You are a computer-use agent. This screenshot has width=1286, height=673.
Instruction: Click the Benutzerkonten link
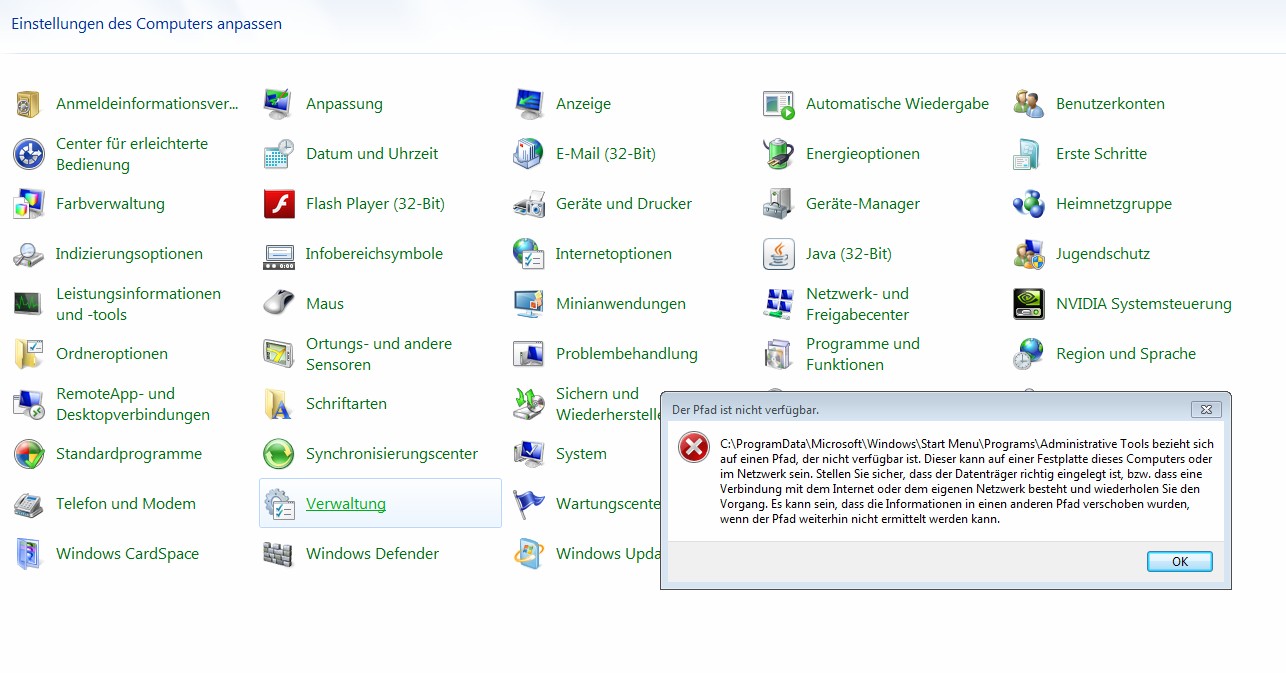(x=1110, y=103)
